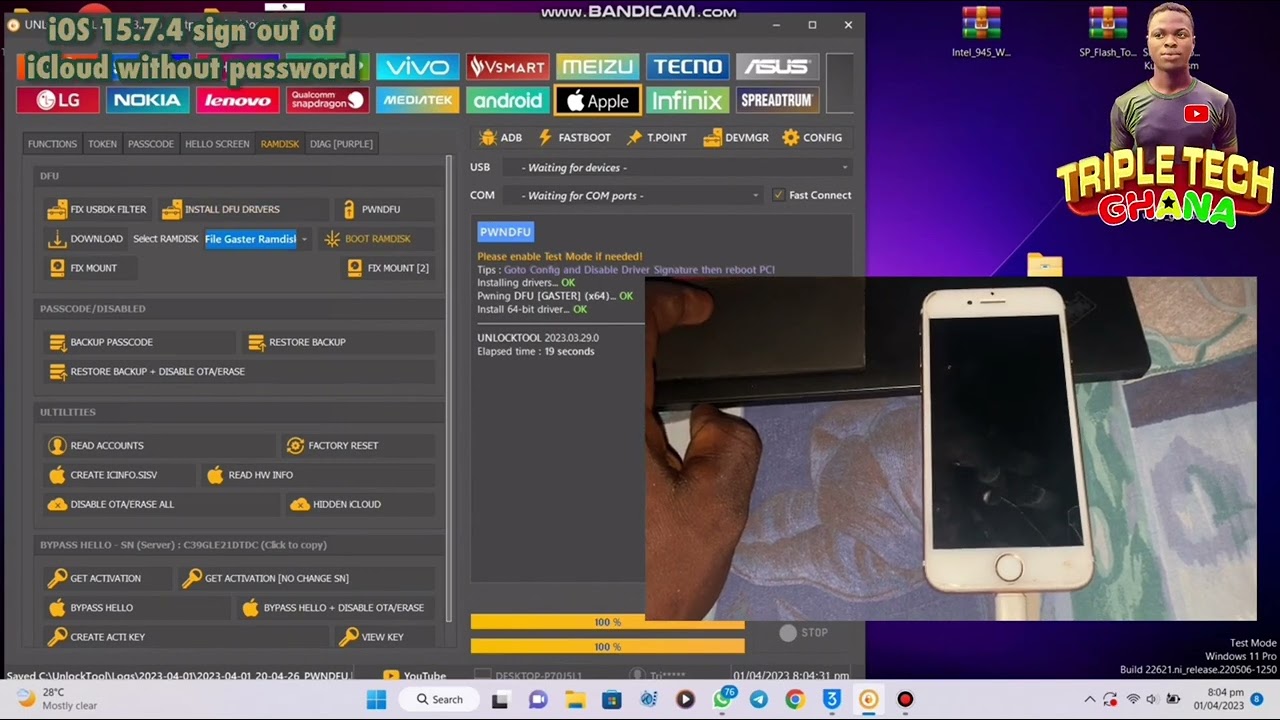Choose the Qualcomm Snapdragon tile
This screenshot has height=720, width=1280.
point(327,100)
